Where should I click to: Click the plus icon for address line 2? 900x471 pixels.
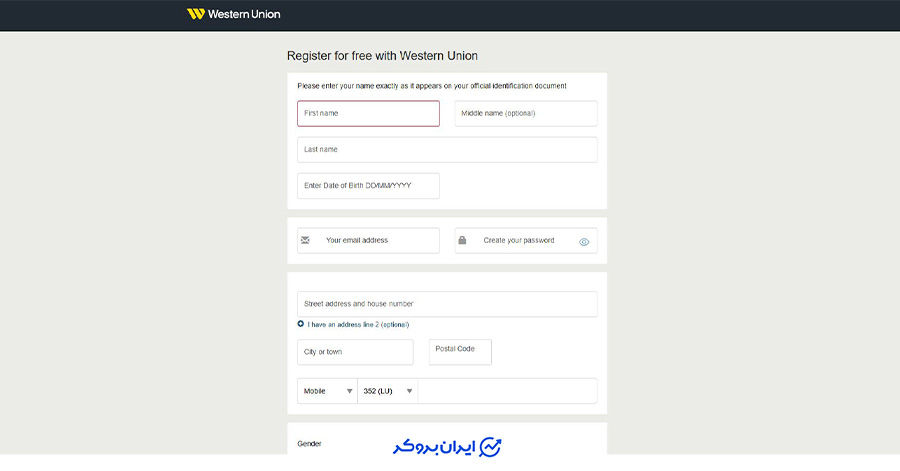point(301,324)
